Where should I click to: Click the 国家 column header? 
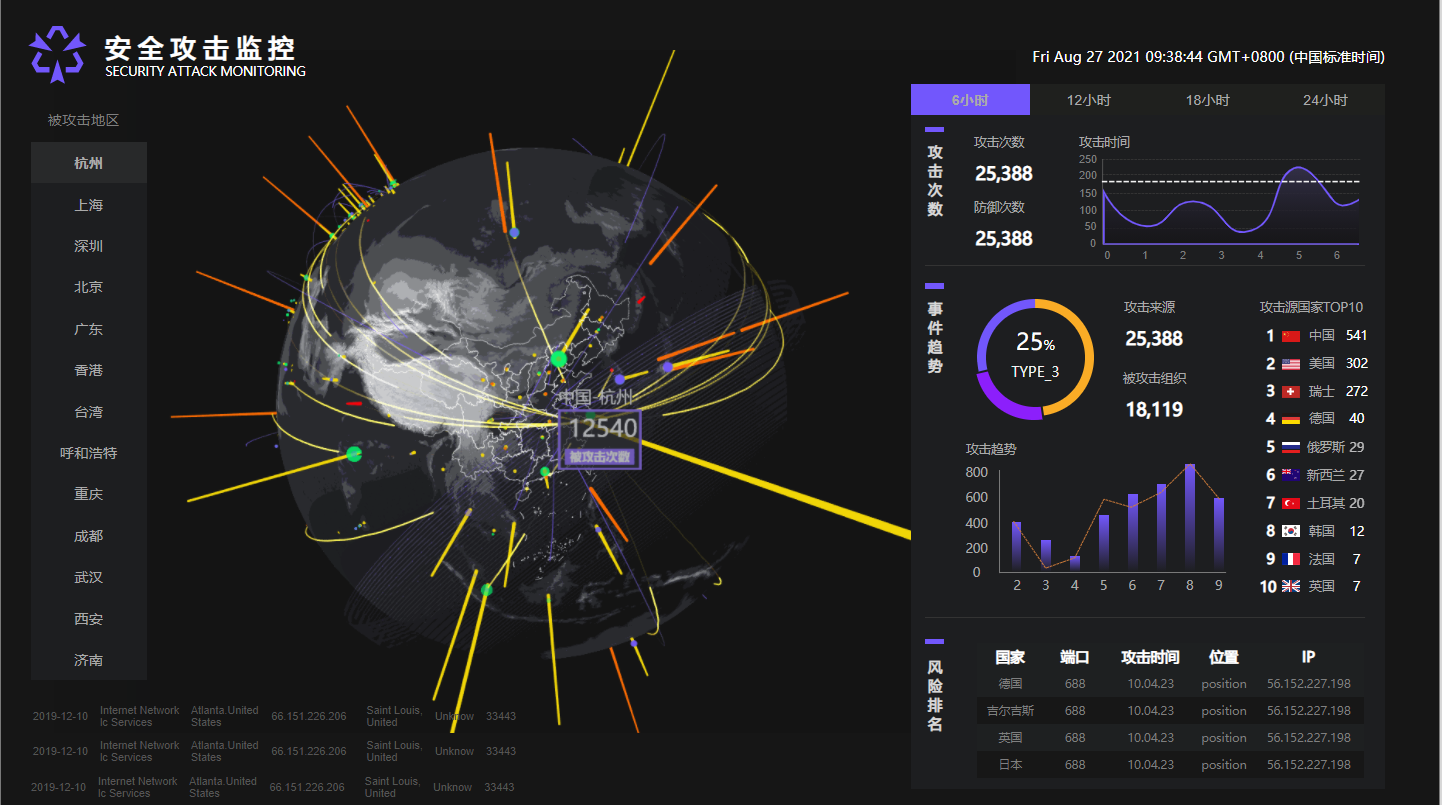[x=1010, y=657]
